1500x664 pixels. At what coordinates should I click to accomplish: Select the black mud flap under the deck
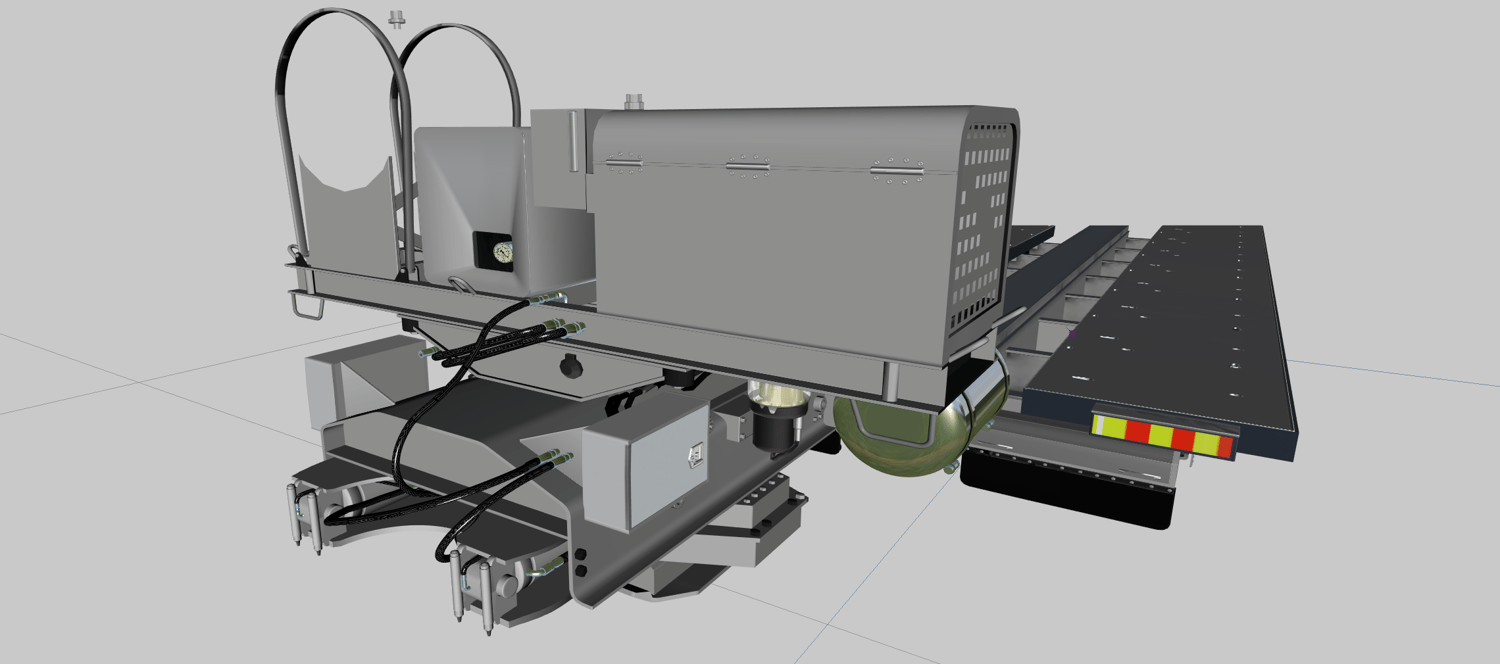1066,489
